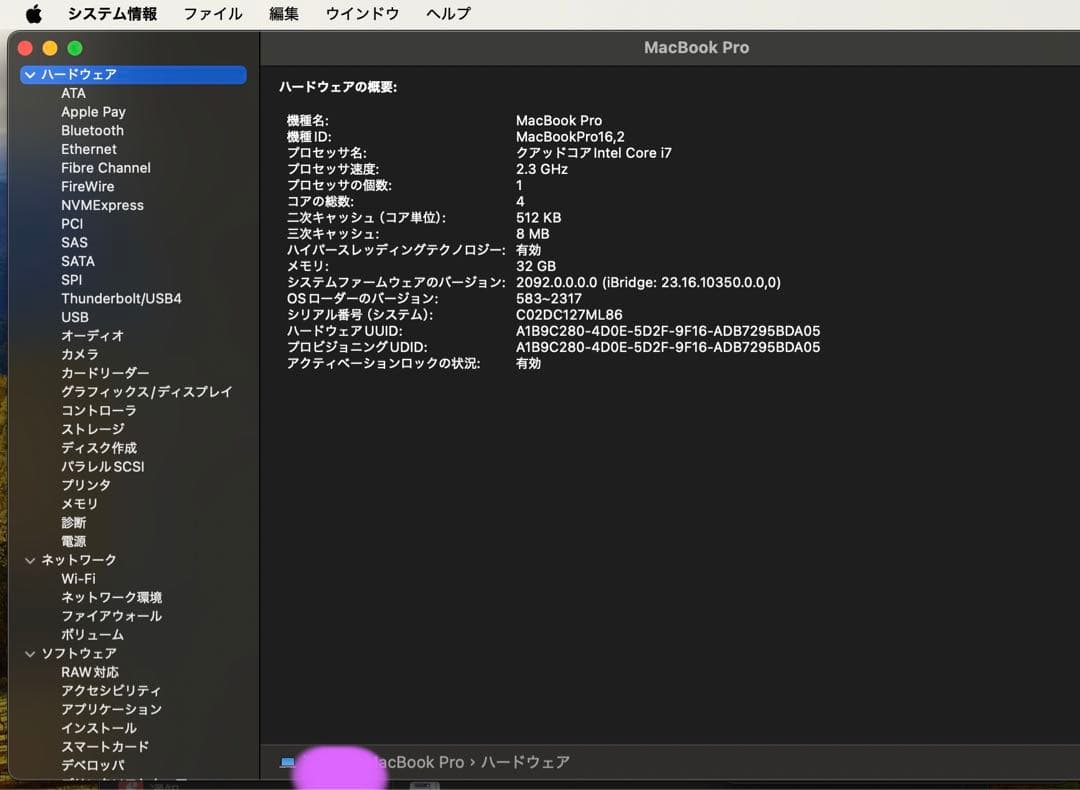Select ストレージ in the sidebar
This screenshot has height=790, width=1080.
(92, 429)
